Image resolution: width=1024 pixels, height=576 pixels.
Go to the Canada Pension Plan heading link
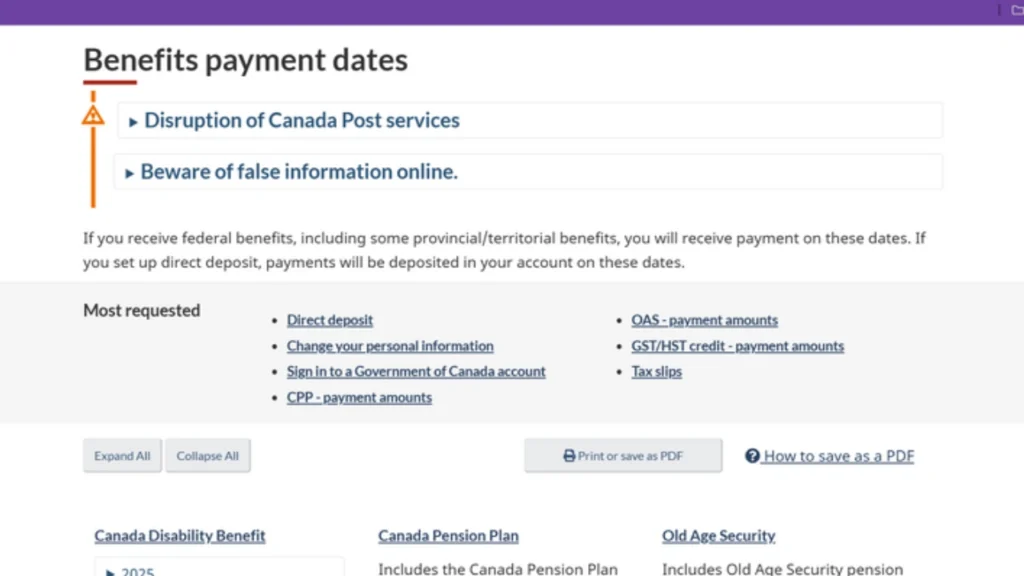coord(448,536)
